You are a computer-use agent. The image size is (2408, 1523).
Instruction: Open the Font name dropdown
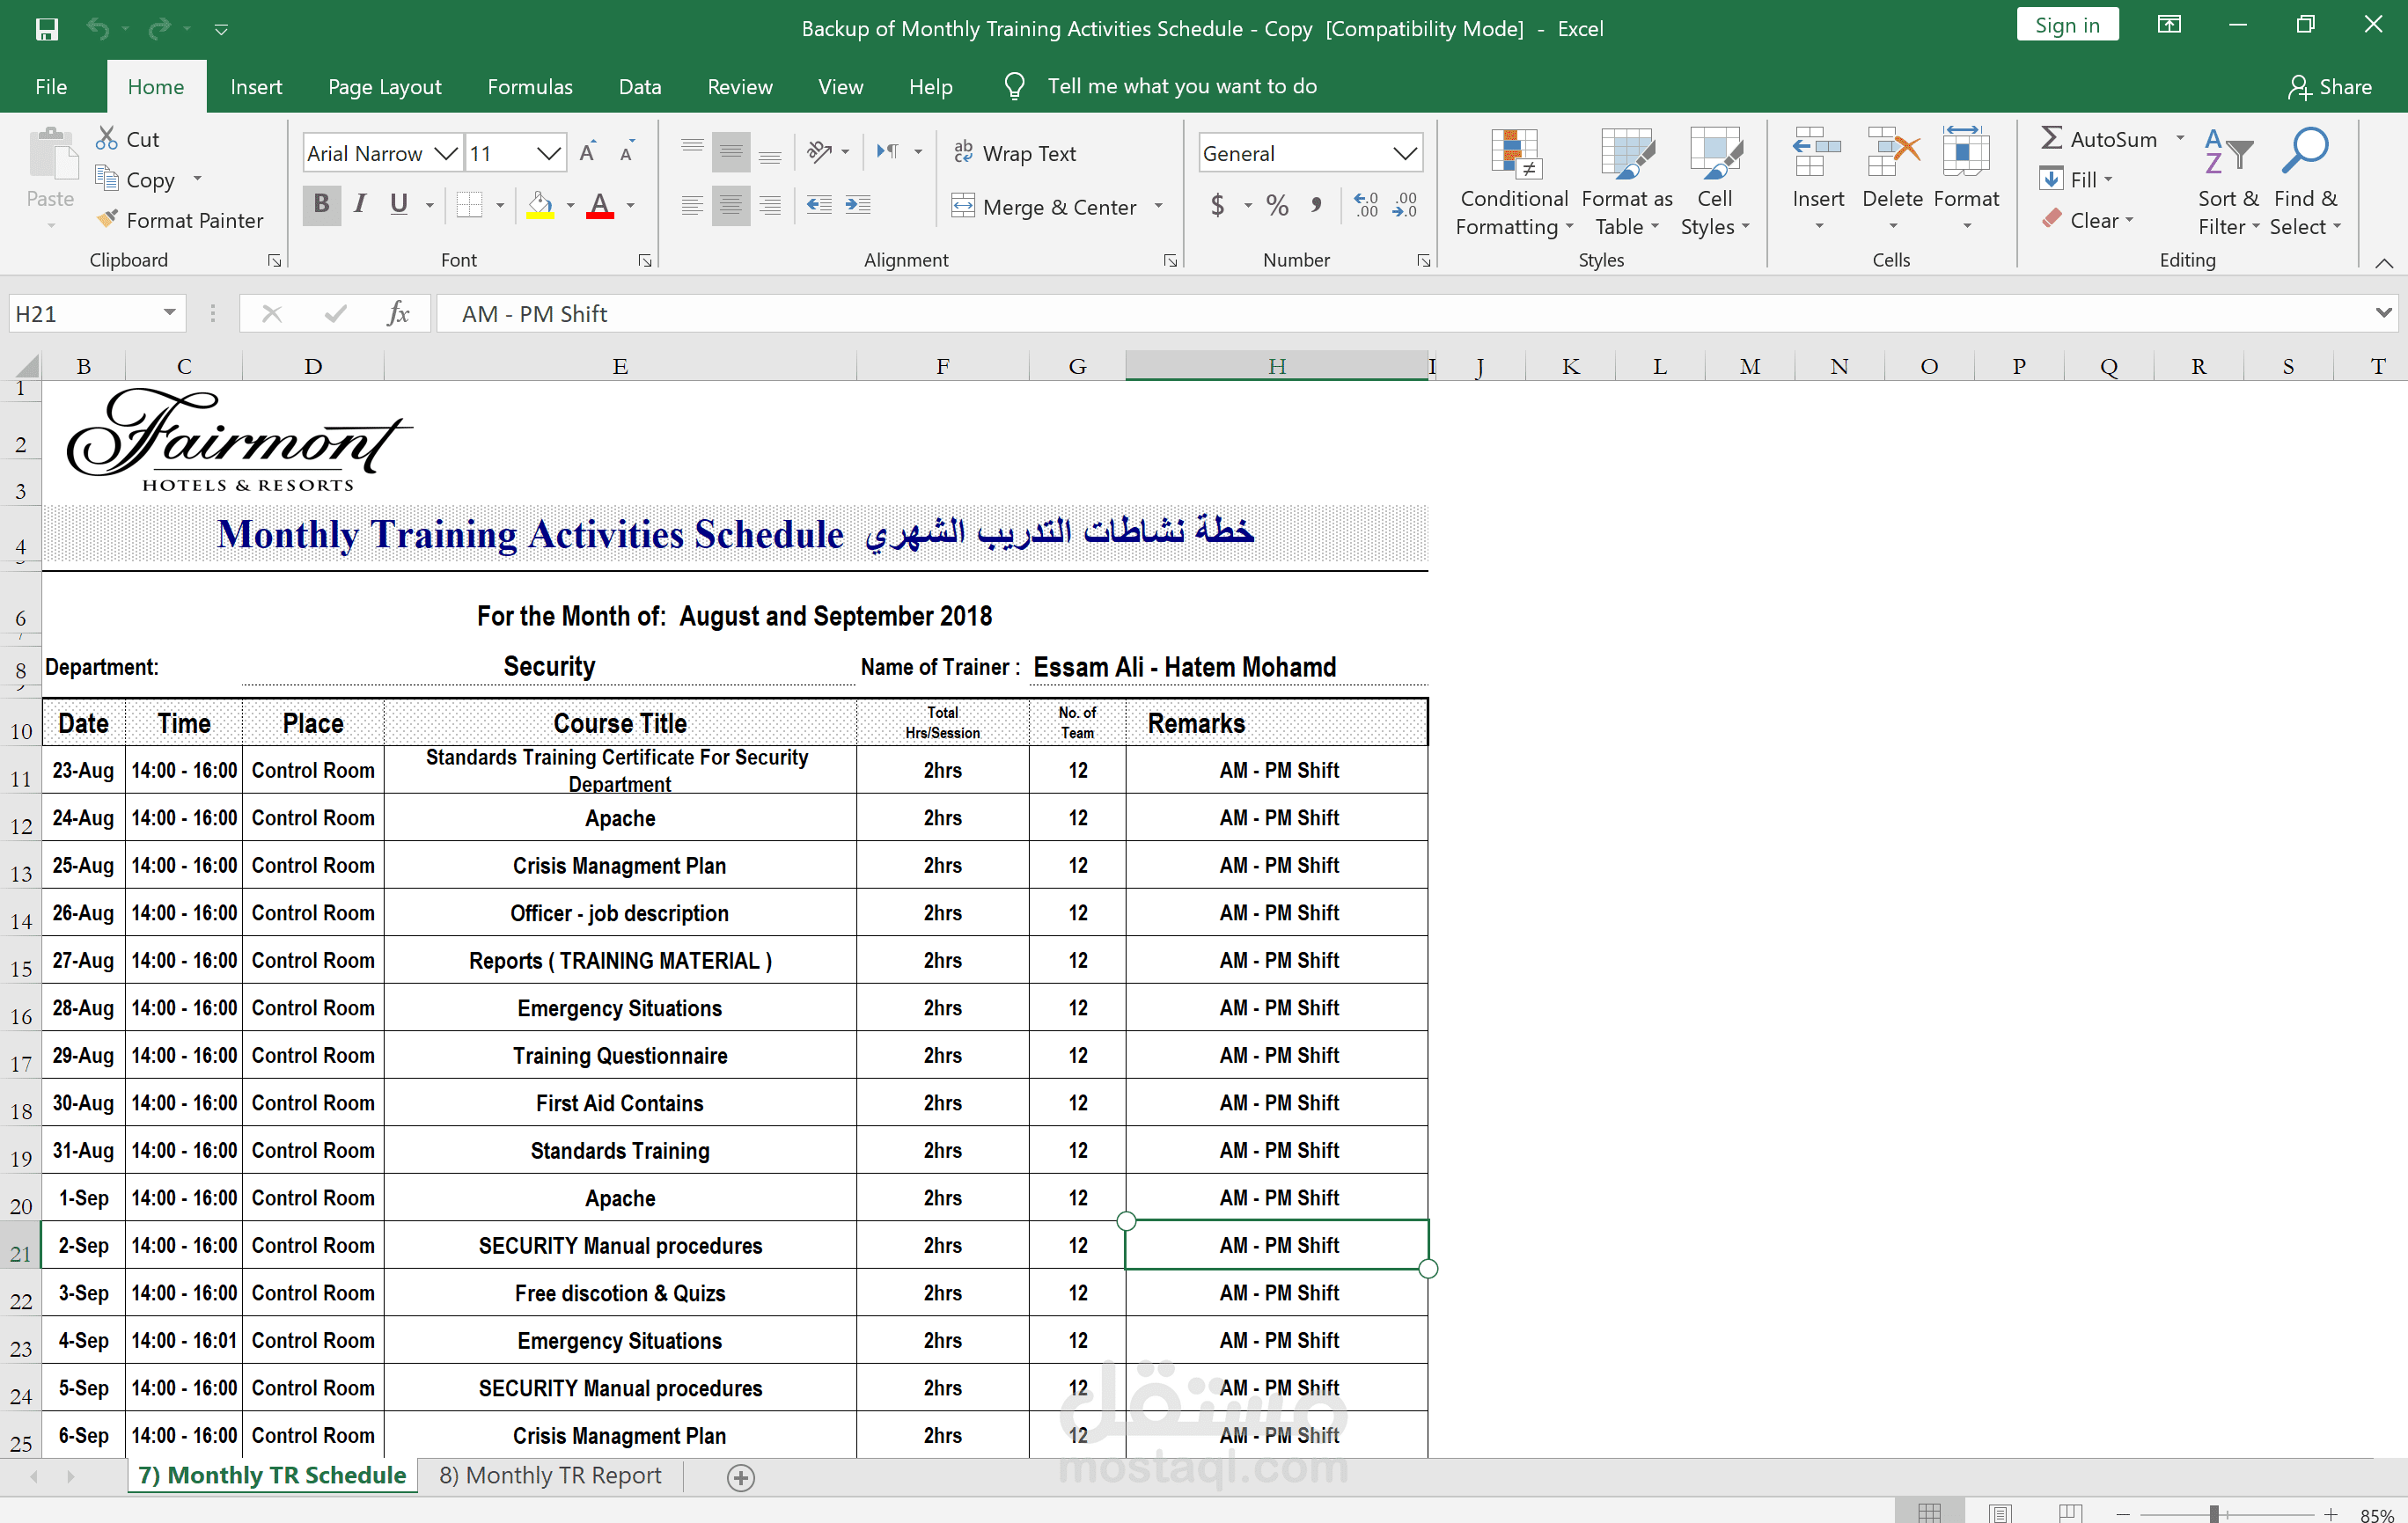(x=446, y=153)
